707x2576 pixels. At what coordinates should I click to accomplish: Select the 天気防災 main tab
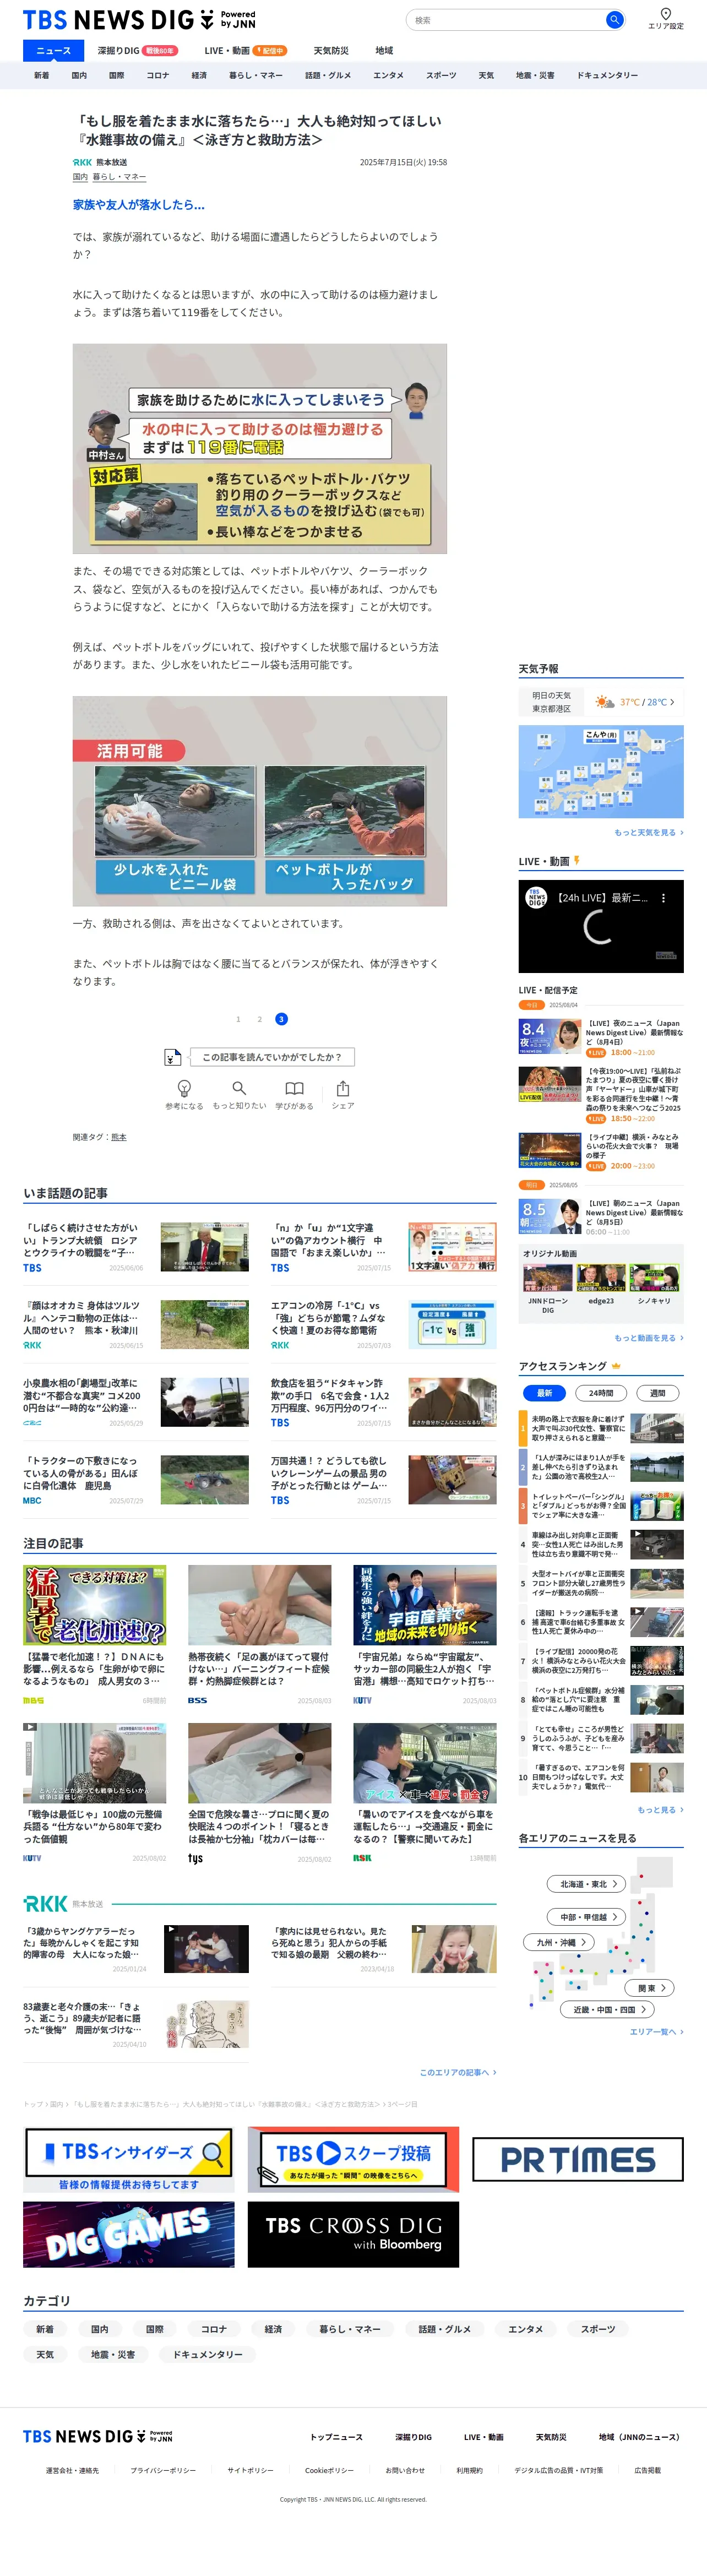click(x=331, y=50)
